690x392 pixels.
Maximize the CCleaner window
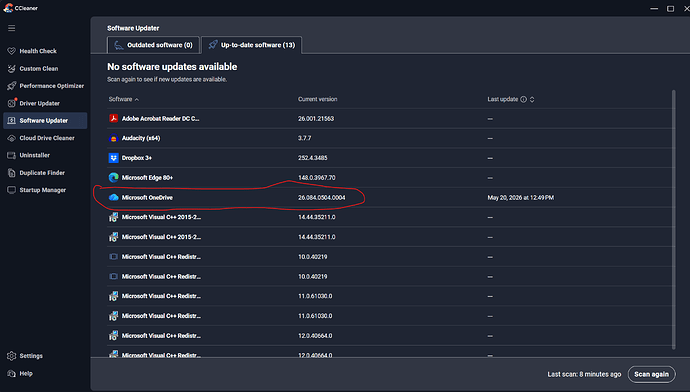tap(670, 8)
